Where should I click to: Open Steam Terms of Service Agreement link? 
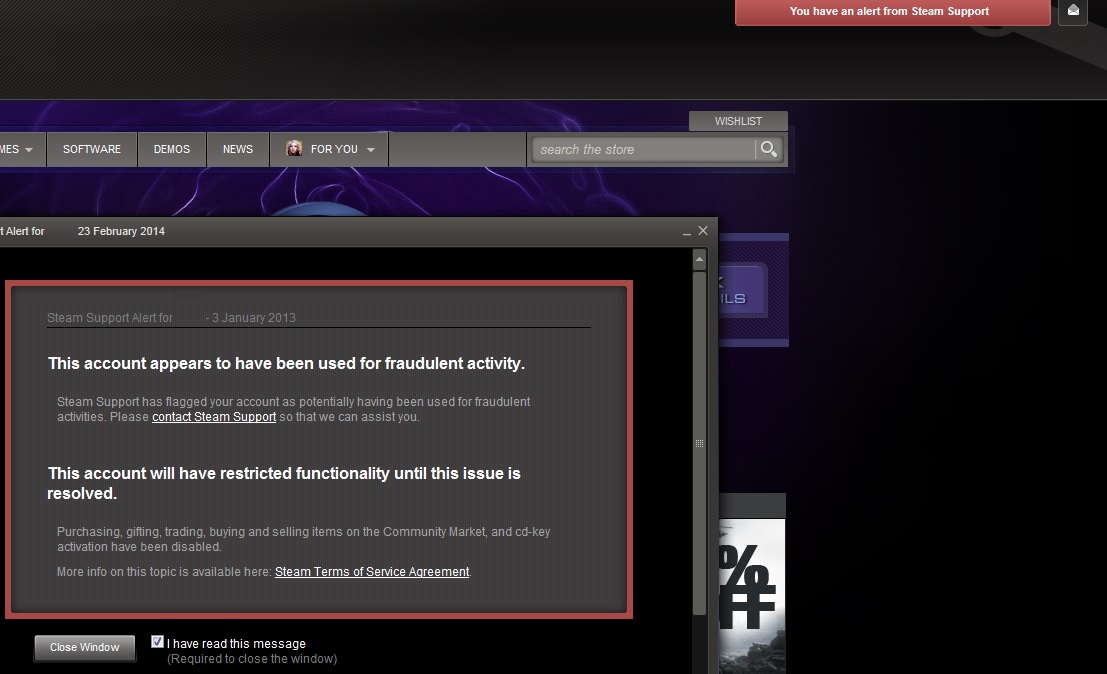coord(372,572)
